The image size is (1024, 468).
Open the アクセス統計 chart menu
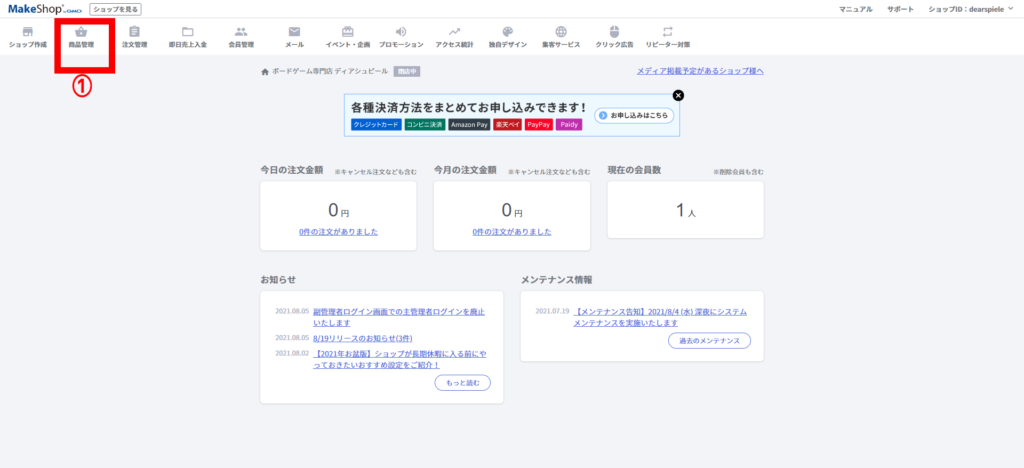455,37
